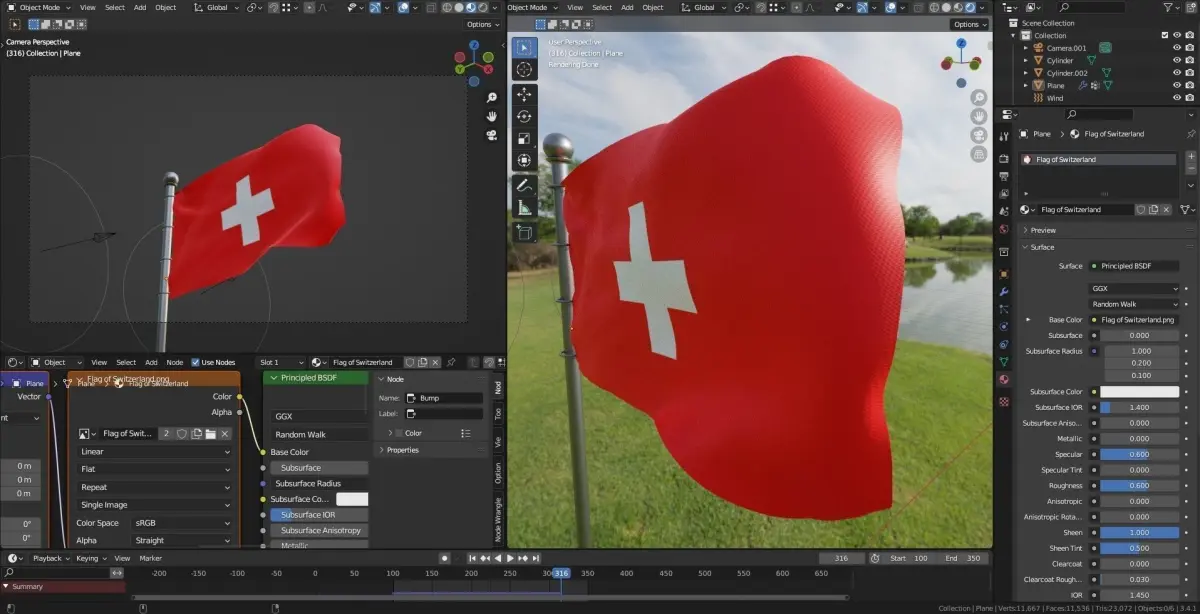The width and height of the screenshot is (1200, 614).
Task: Click the Roughness slider in Properties
Action: 1139,485
